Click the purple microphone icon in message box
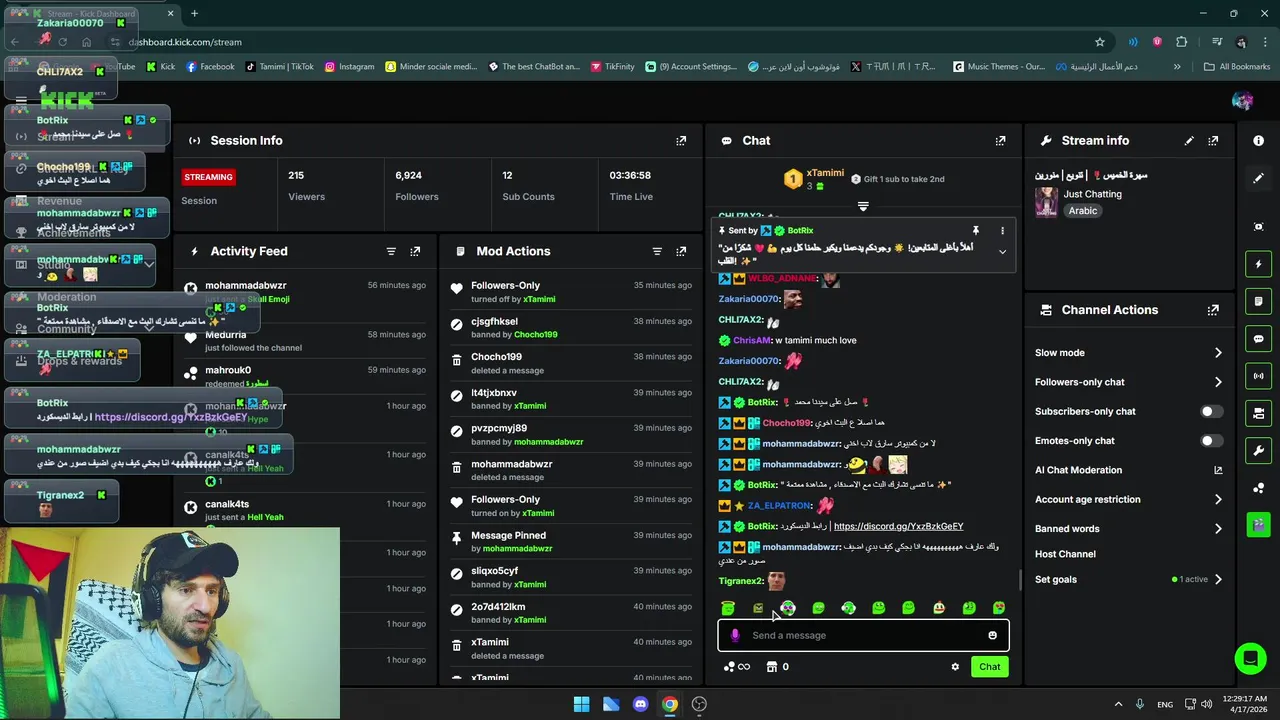 point(735,635)
